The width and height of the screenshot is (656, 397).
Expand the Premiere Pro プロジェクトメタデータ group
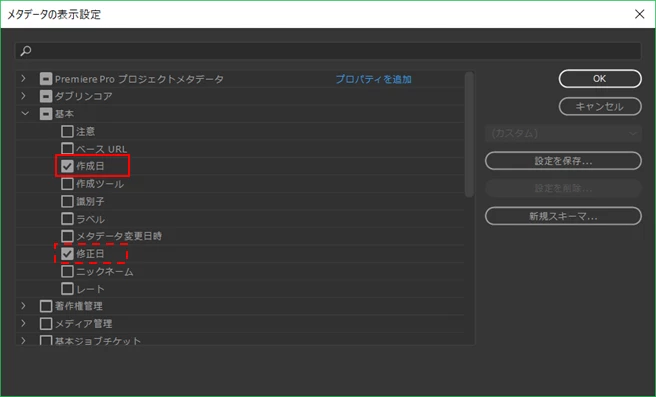23,79
